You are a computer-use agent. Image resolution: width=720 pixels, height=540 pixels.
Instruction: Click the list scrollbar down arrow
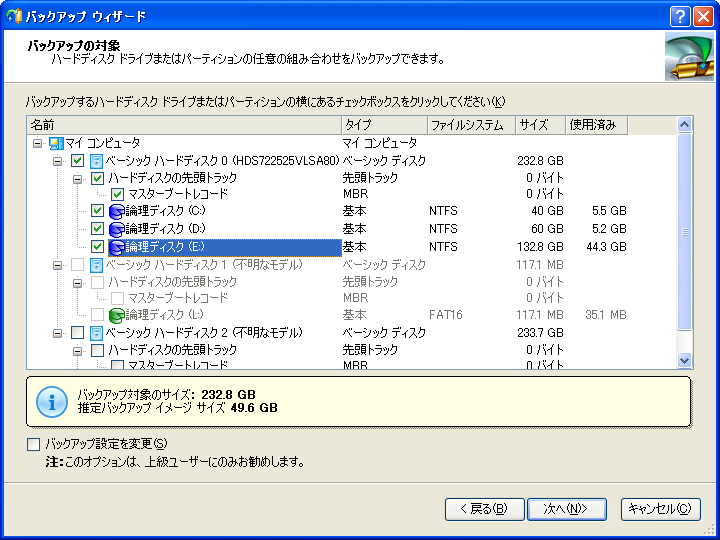684,360
